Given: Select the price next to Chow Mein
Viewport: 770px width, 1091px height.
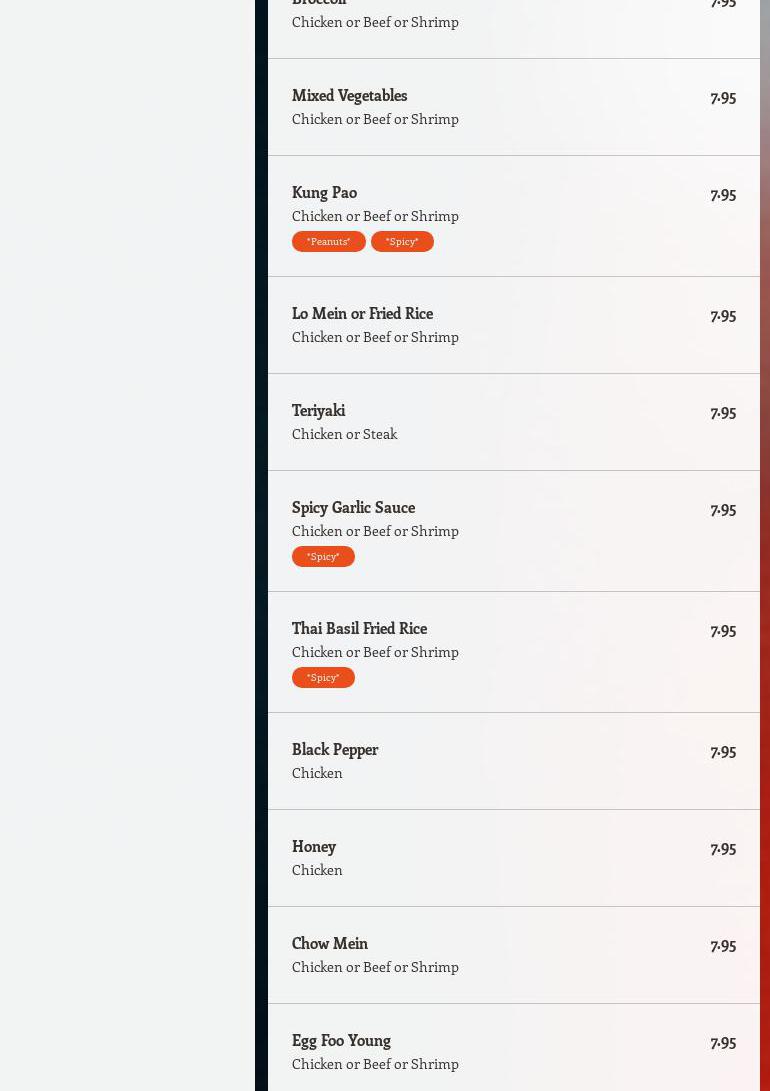Looking at the screenshot, I should [723, 944].
